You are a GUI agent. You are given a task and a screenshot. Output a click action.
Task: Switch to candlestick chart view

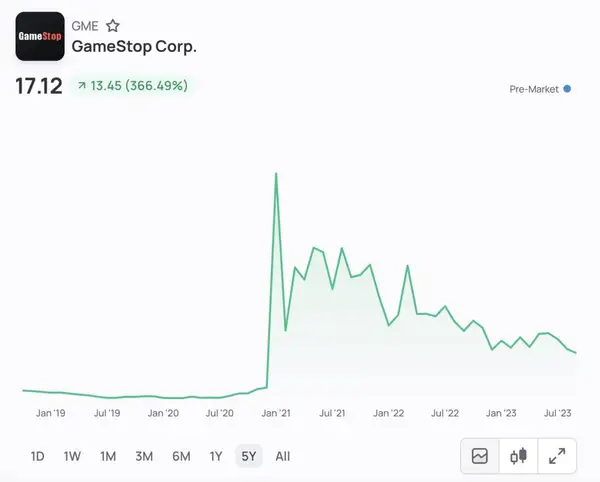coord(518,456)
